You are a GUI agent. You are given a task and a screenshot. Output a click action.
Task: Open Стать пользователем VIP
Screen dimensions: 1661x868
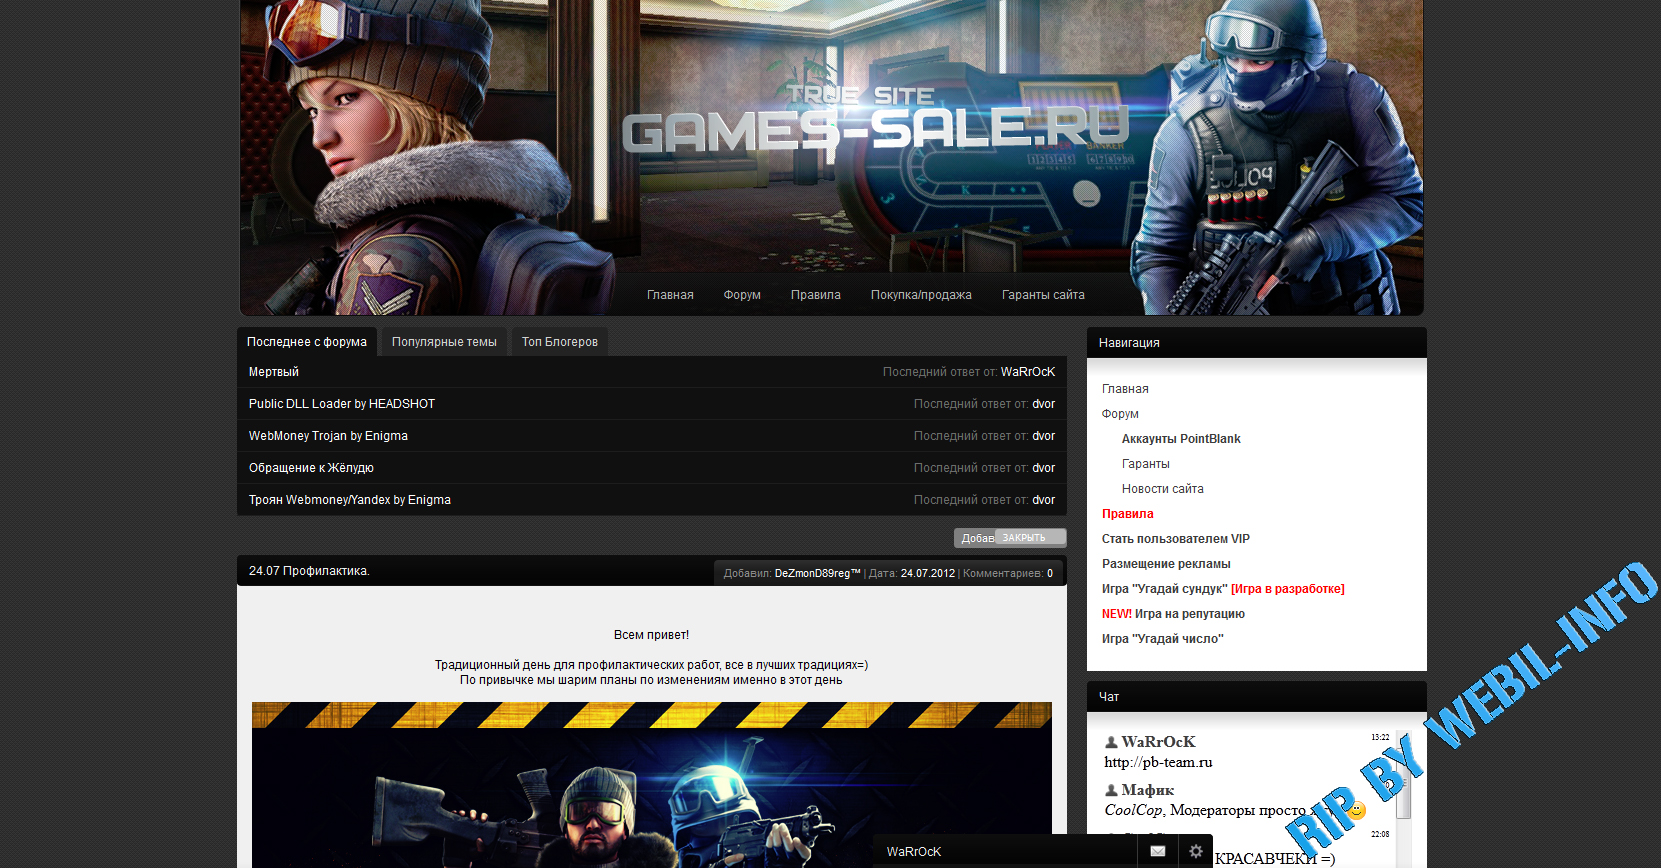1176,539
